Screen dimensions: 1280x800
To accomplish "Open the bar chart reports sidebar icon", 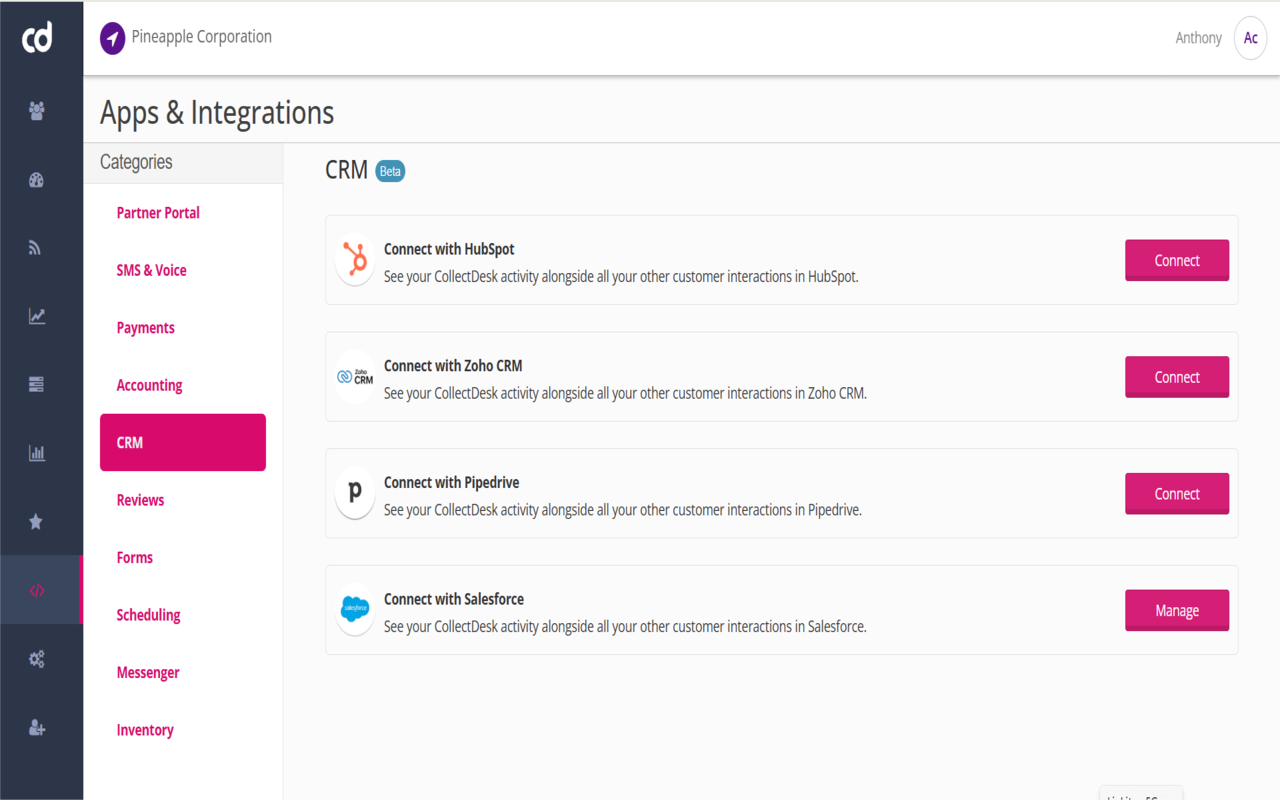I will (37, 453).
